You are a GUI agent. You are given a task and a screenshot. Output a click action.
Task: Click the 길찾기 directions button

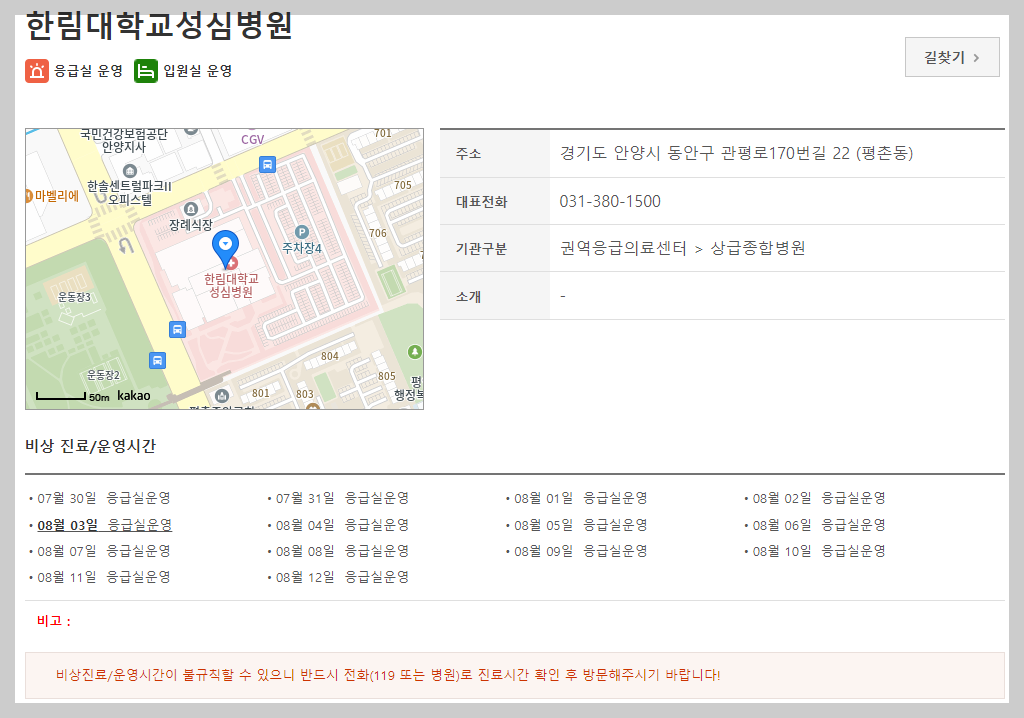pyautogui.click(x=952, y=57)
